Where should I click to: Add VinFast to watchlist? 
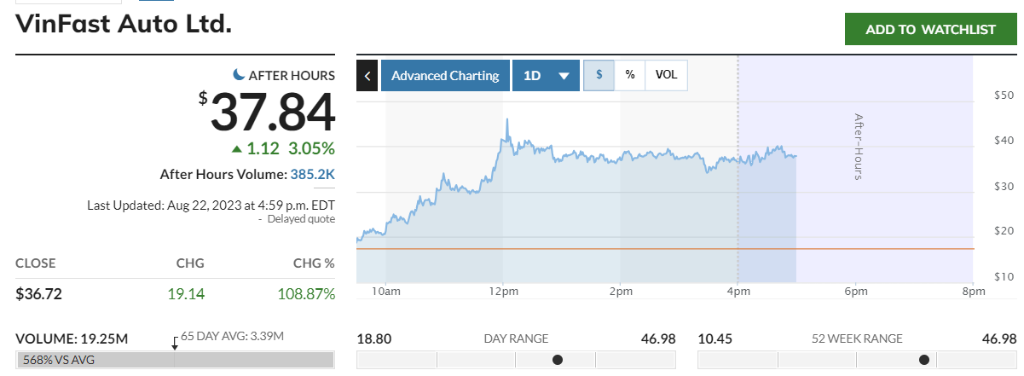[x=931, y=29]
